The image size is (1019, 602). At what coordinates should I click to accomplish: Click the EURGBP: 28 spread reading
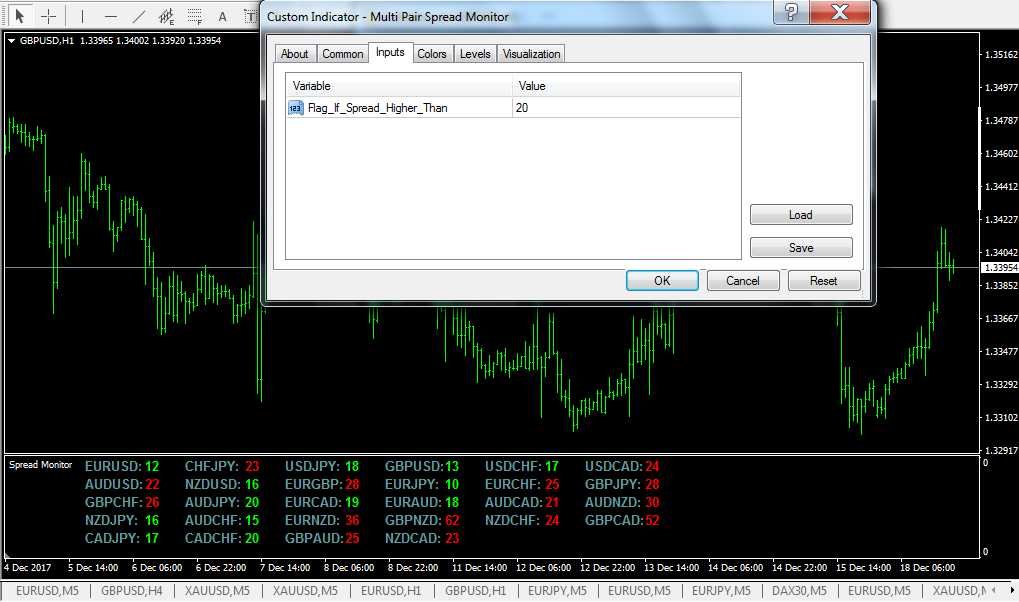click(x=322, y=484)
